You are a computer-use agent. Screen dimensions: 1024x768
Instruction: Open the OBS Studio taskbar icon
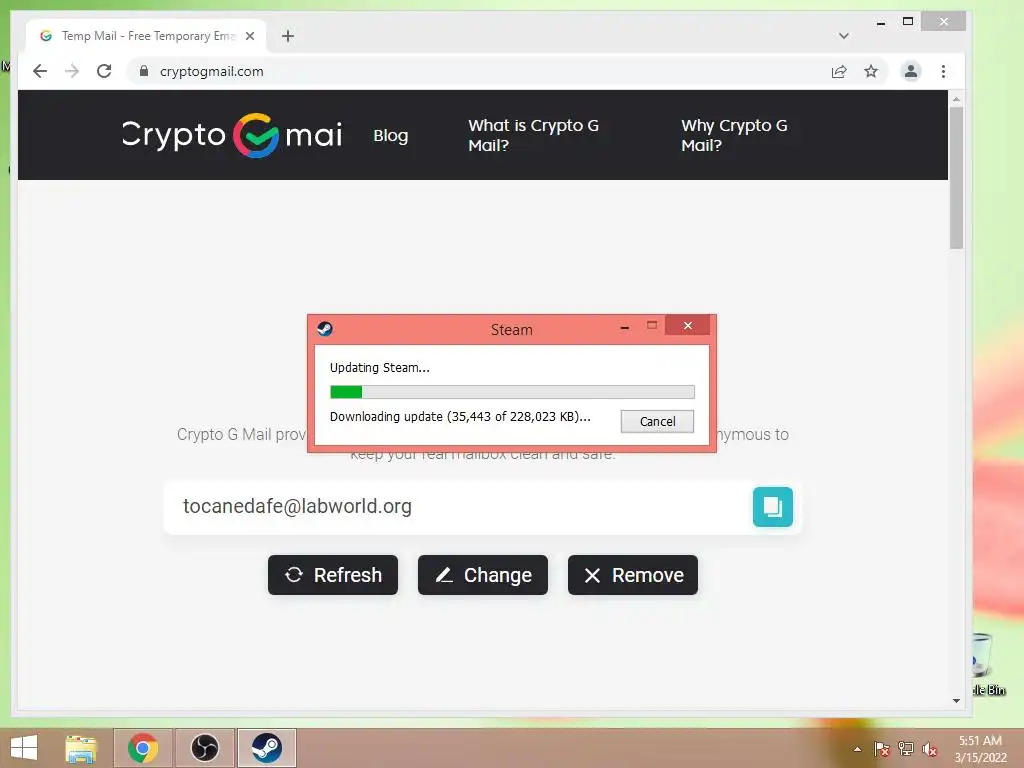tap(205, 748)
